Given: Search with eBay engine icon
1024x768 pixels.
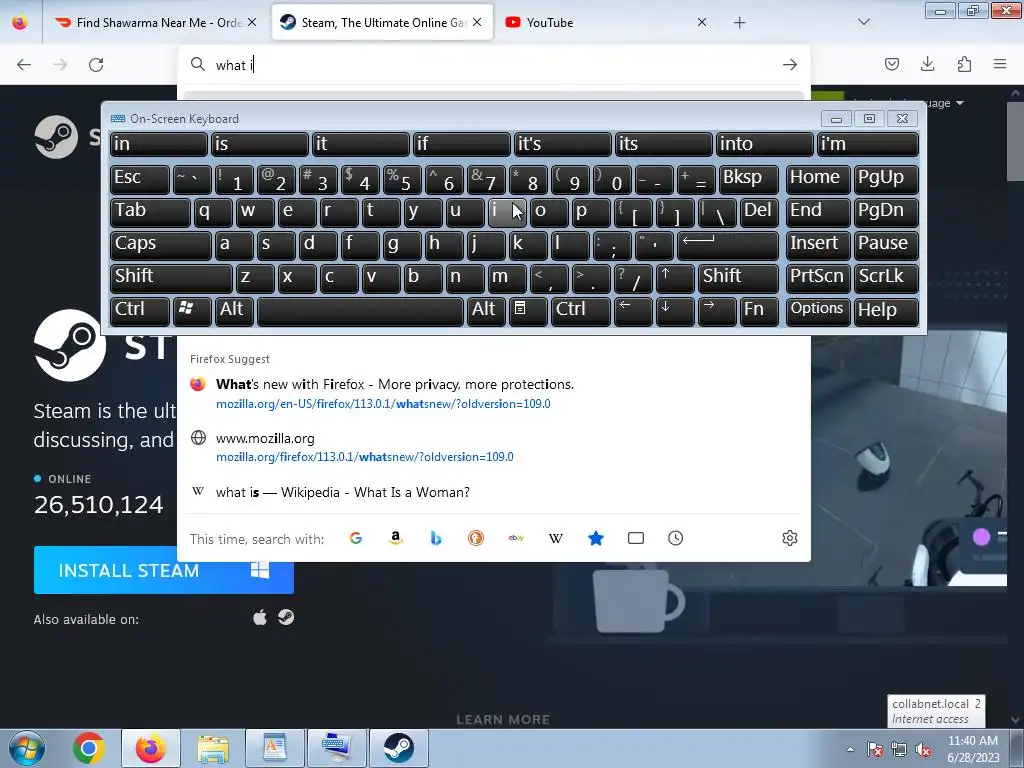Looking at the screenshot, I should [x=516, y=538].
